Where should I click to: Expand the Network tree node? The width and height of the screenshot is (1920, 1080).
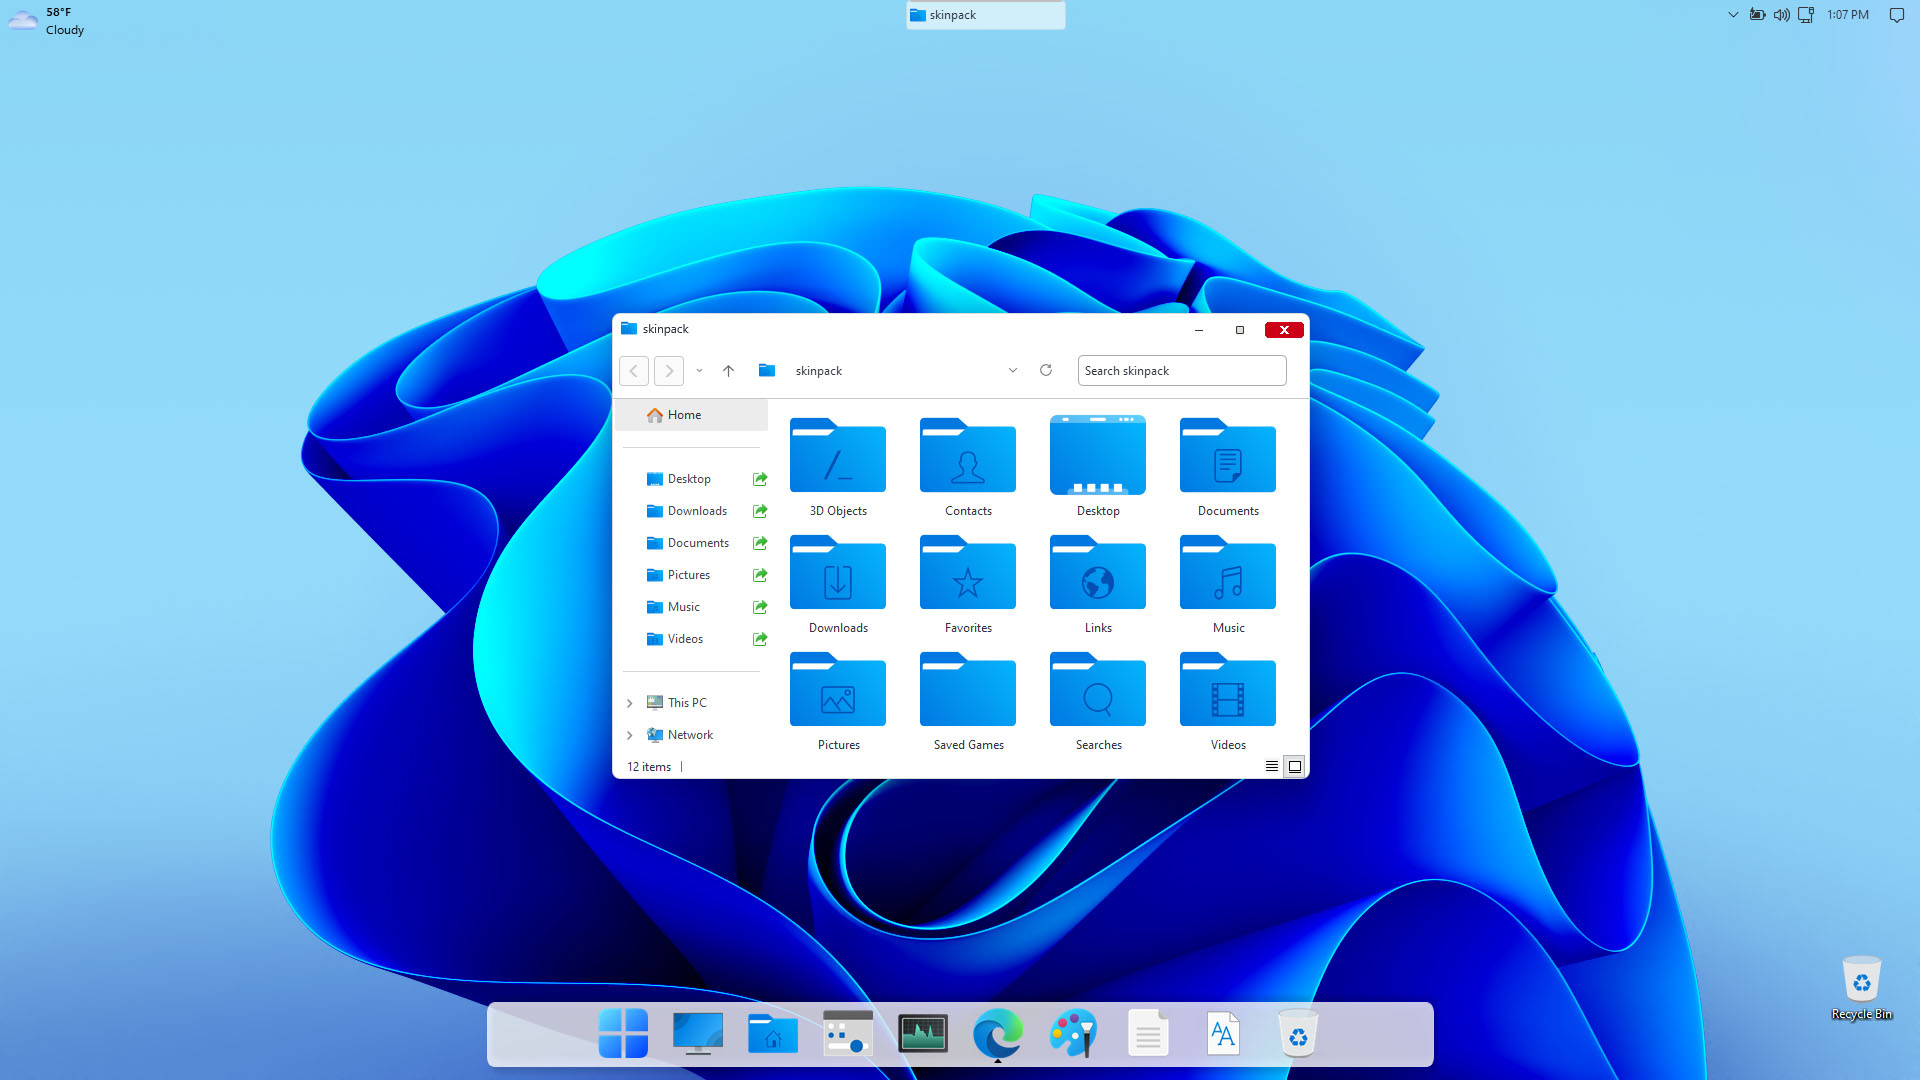tap(630, 735)
